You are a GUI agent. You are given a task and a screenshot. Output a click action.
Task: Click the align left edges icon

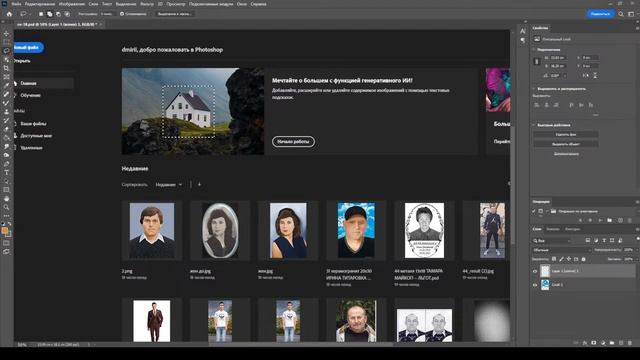tap(537, 105)
